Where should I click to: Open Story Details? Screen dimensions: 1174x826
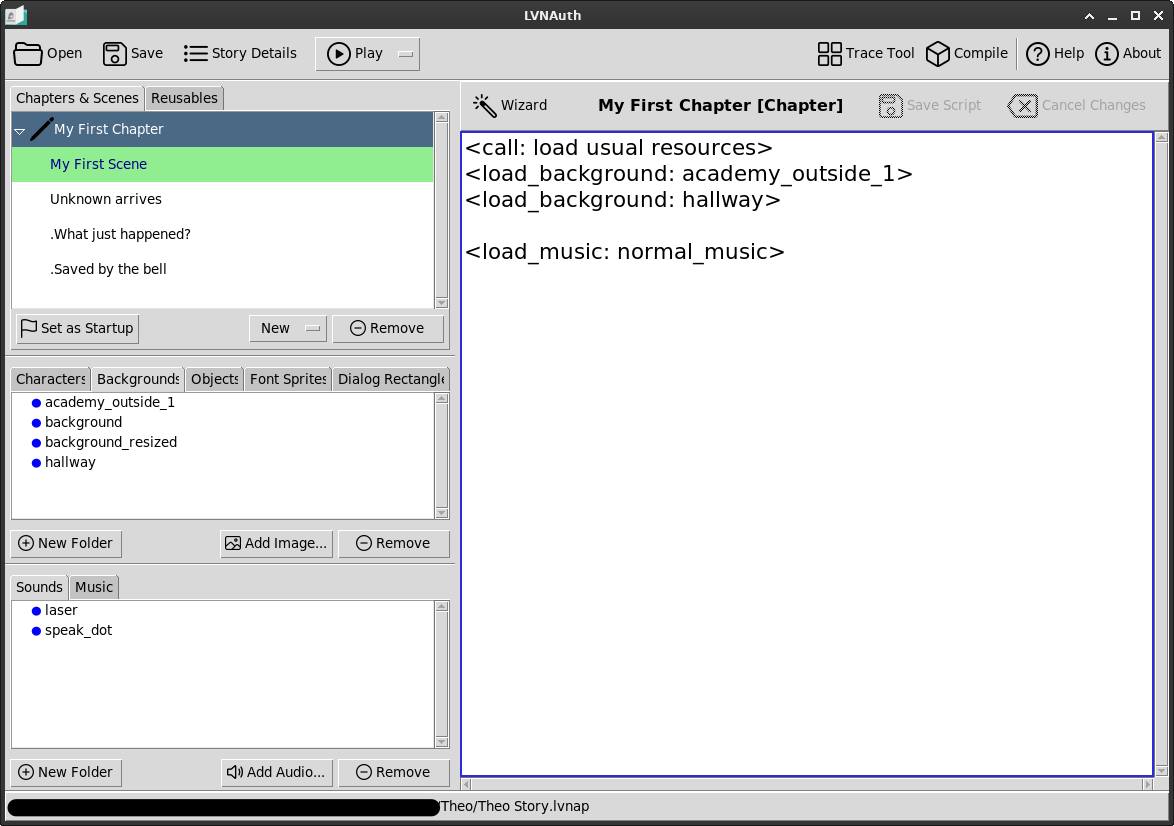coord(240,53)
